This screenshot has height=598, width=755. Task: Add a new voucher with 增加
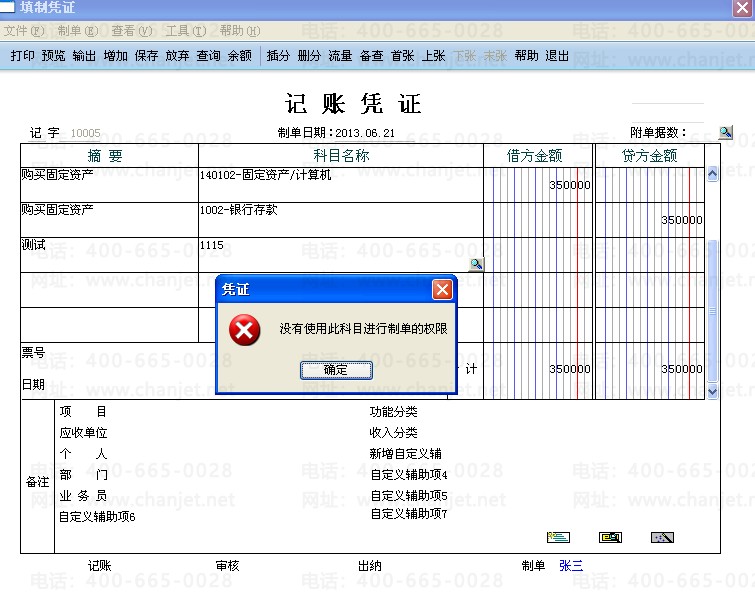(x=116, y=56)
